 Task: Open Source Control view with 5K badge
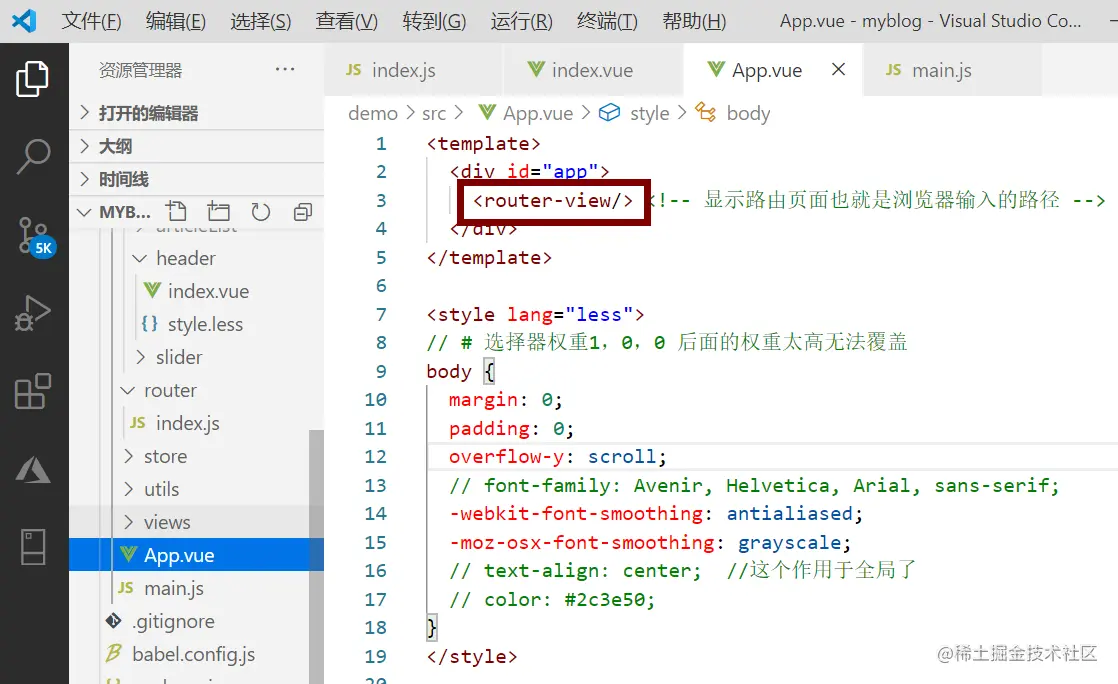tap(34, 236)
